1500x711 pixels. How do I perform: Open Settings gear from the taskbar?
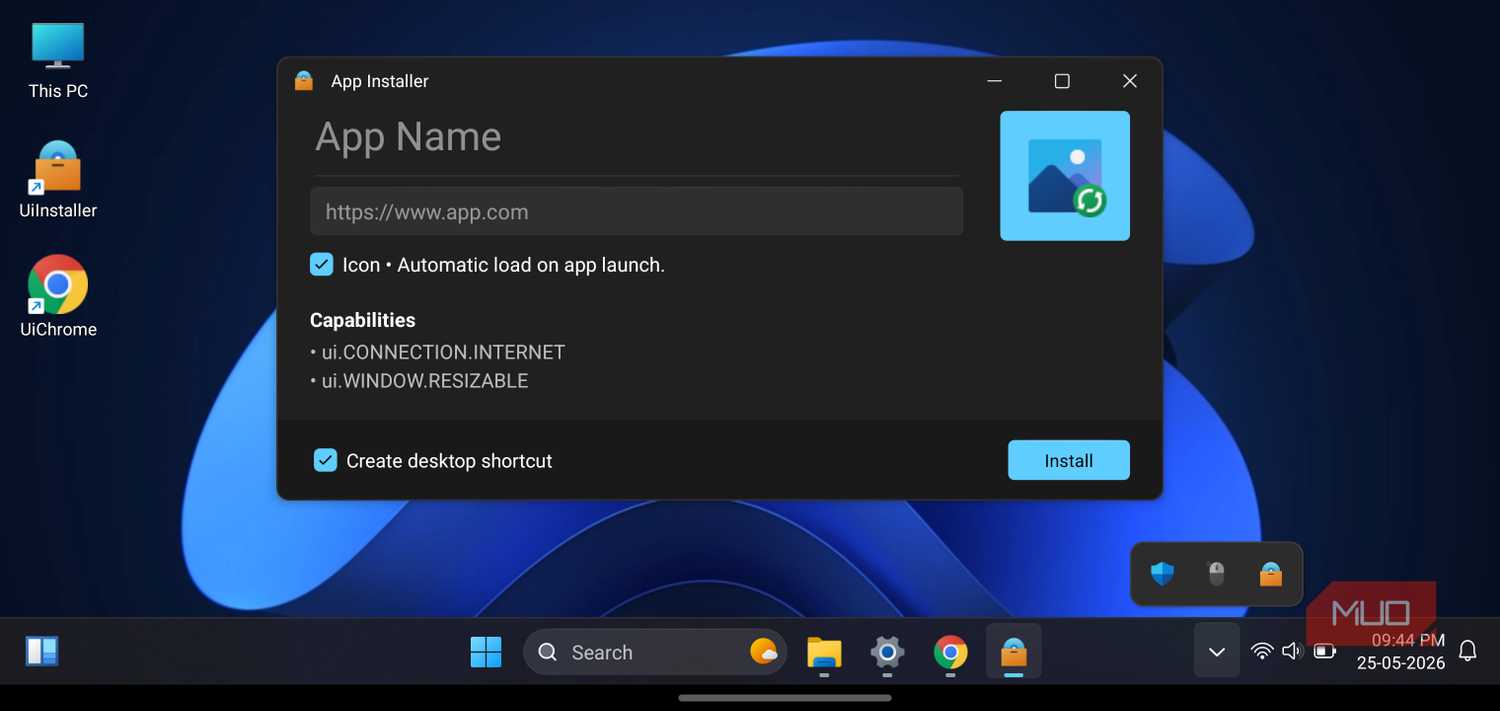pos(887,652)
